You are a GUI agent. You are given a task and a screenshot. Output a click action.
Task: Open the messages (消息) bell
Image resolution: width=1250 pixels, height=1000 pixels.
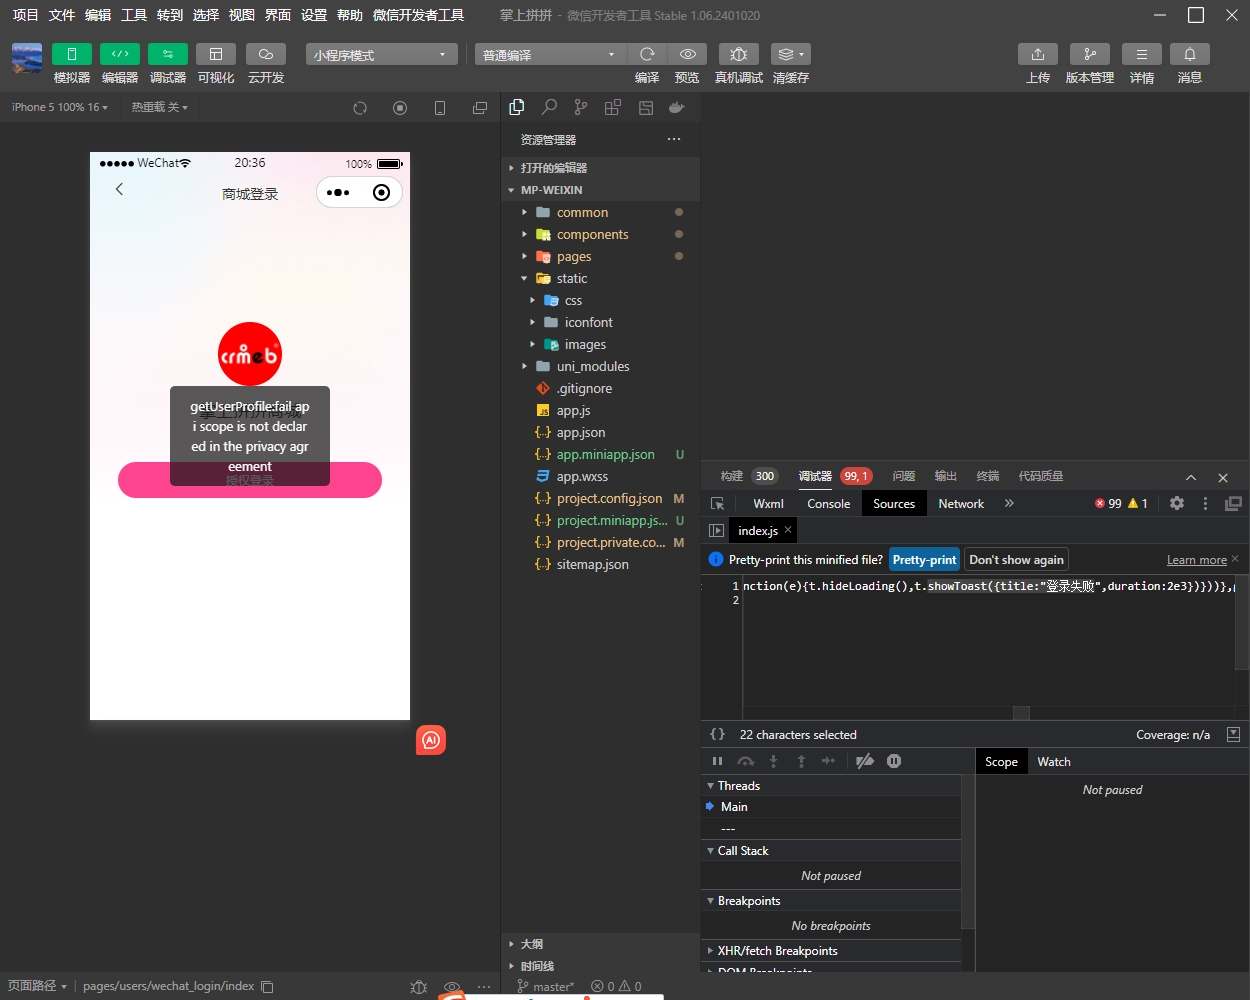1190,54
